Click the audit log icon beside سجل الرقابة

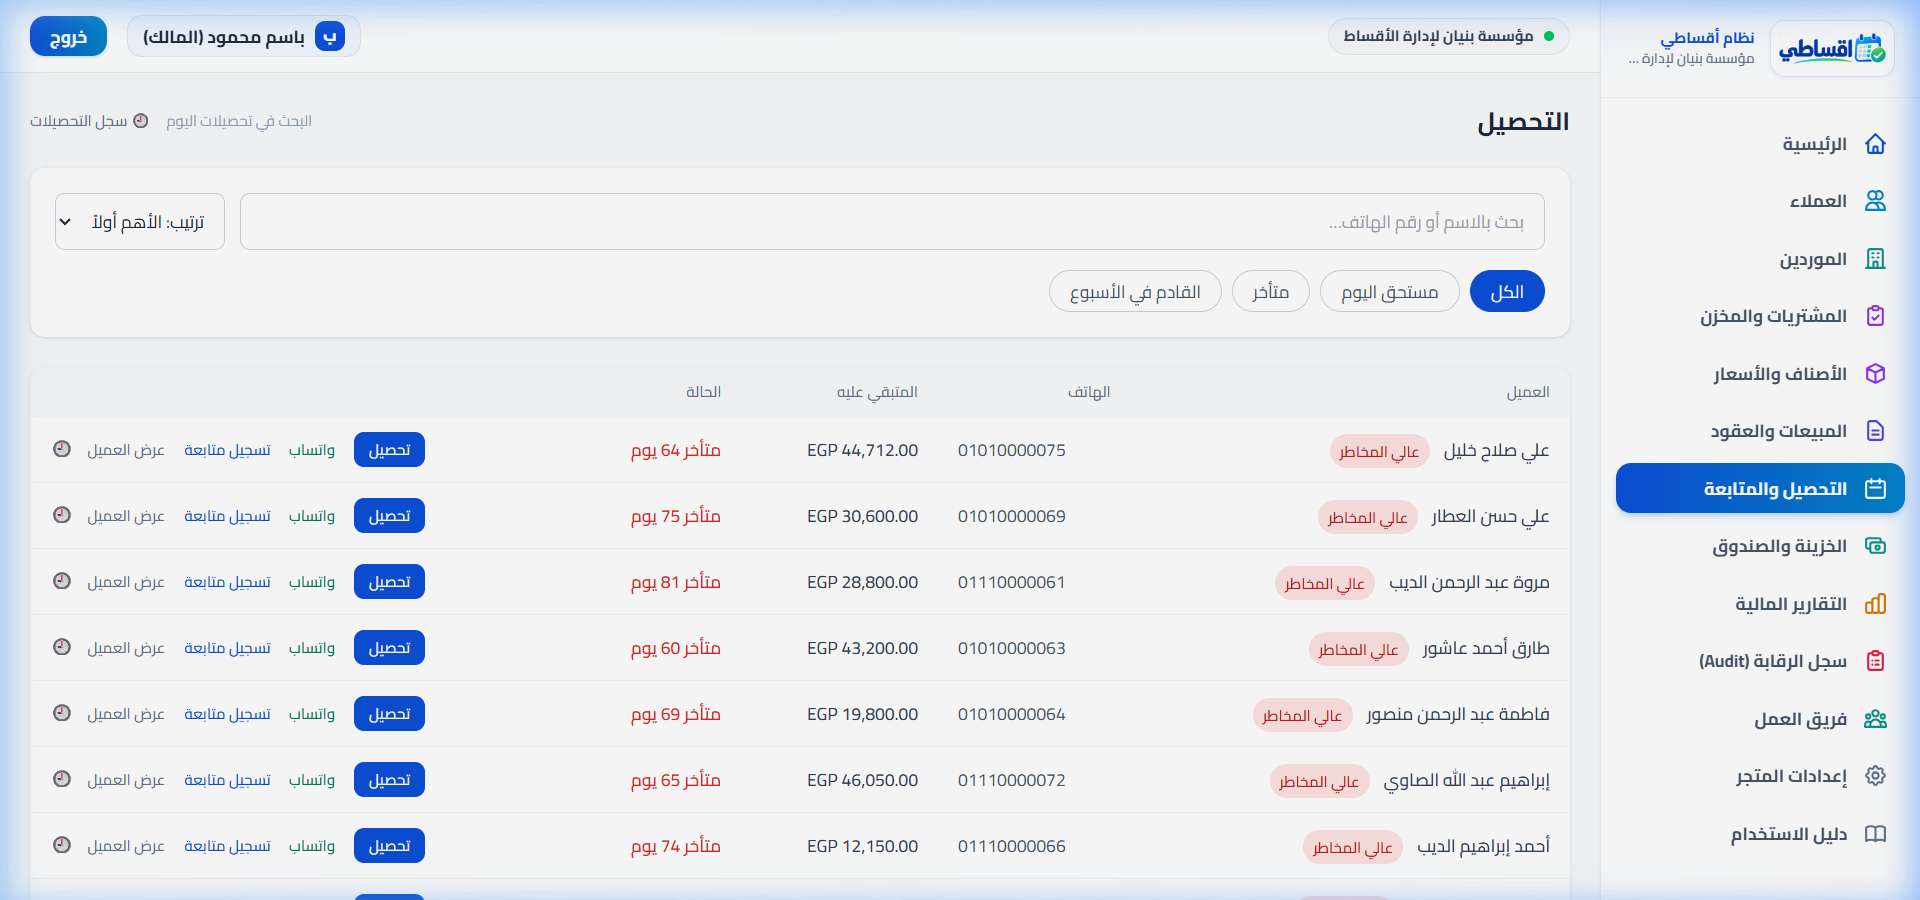pos(1875,661)
